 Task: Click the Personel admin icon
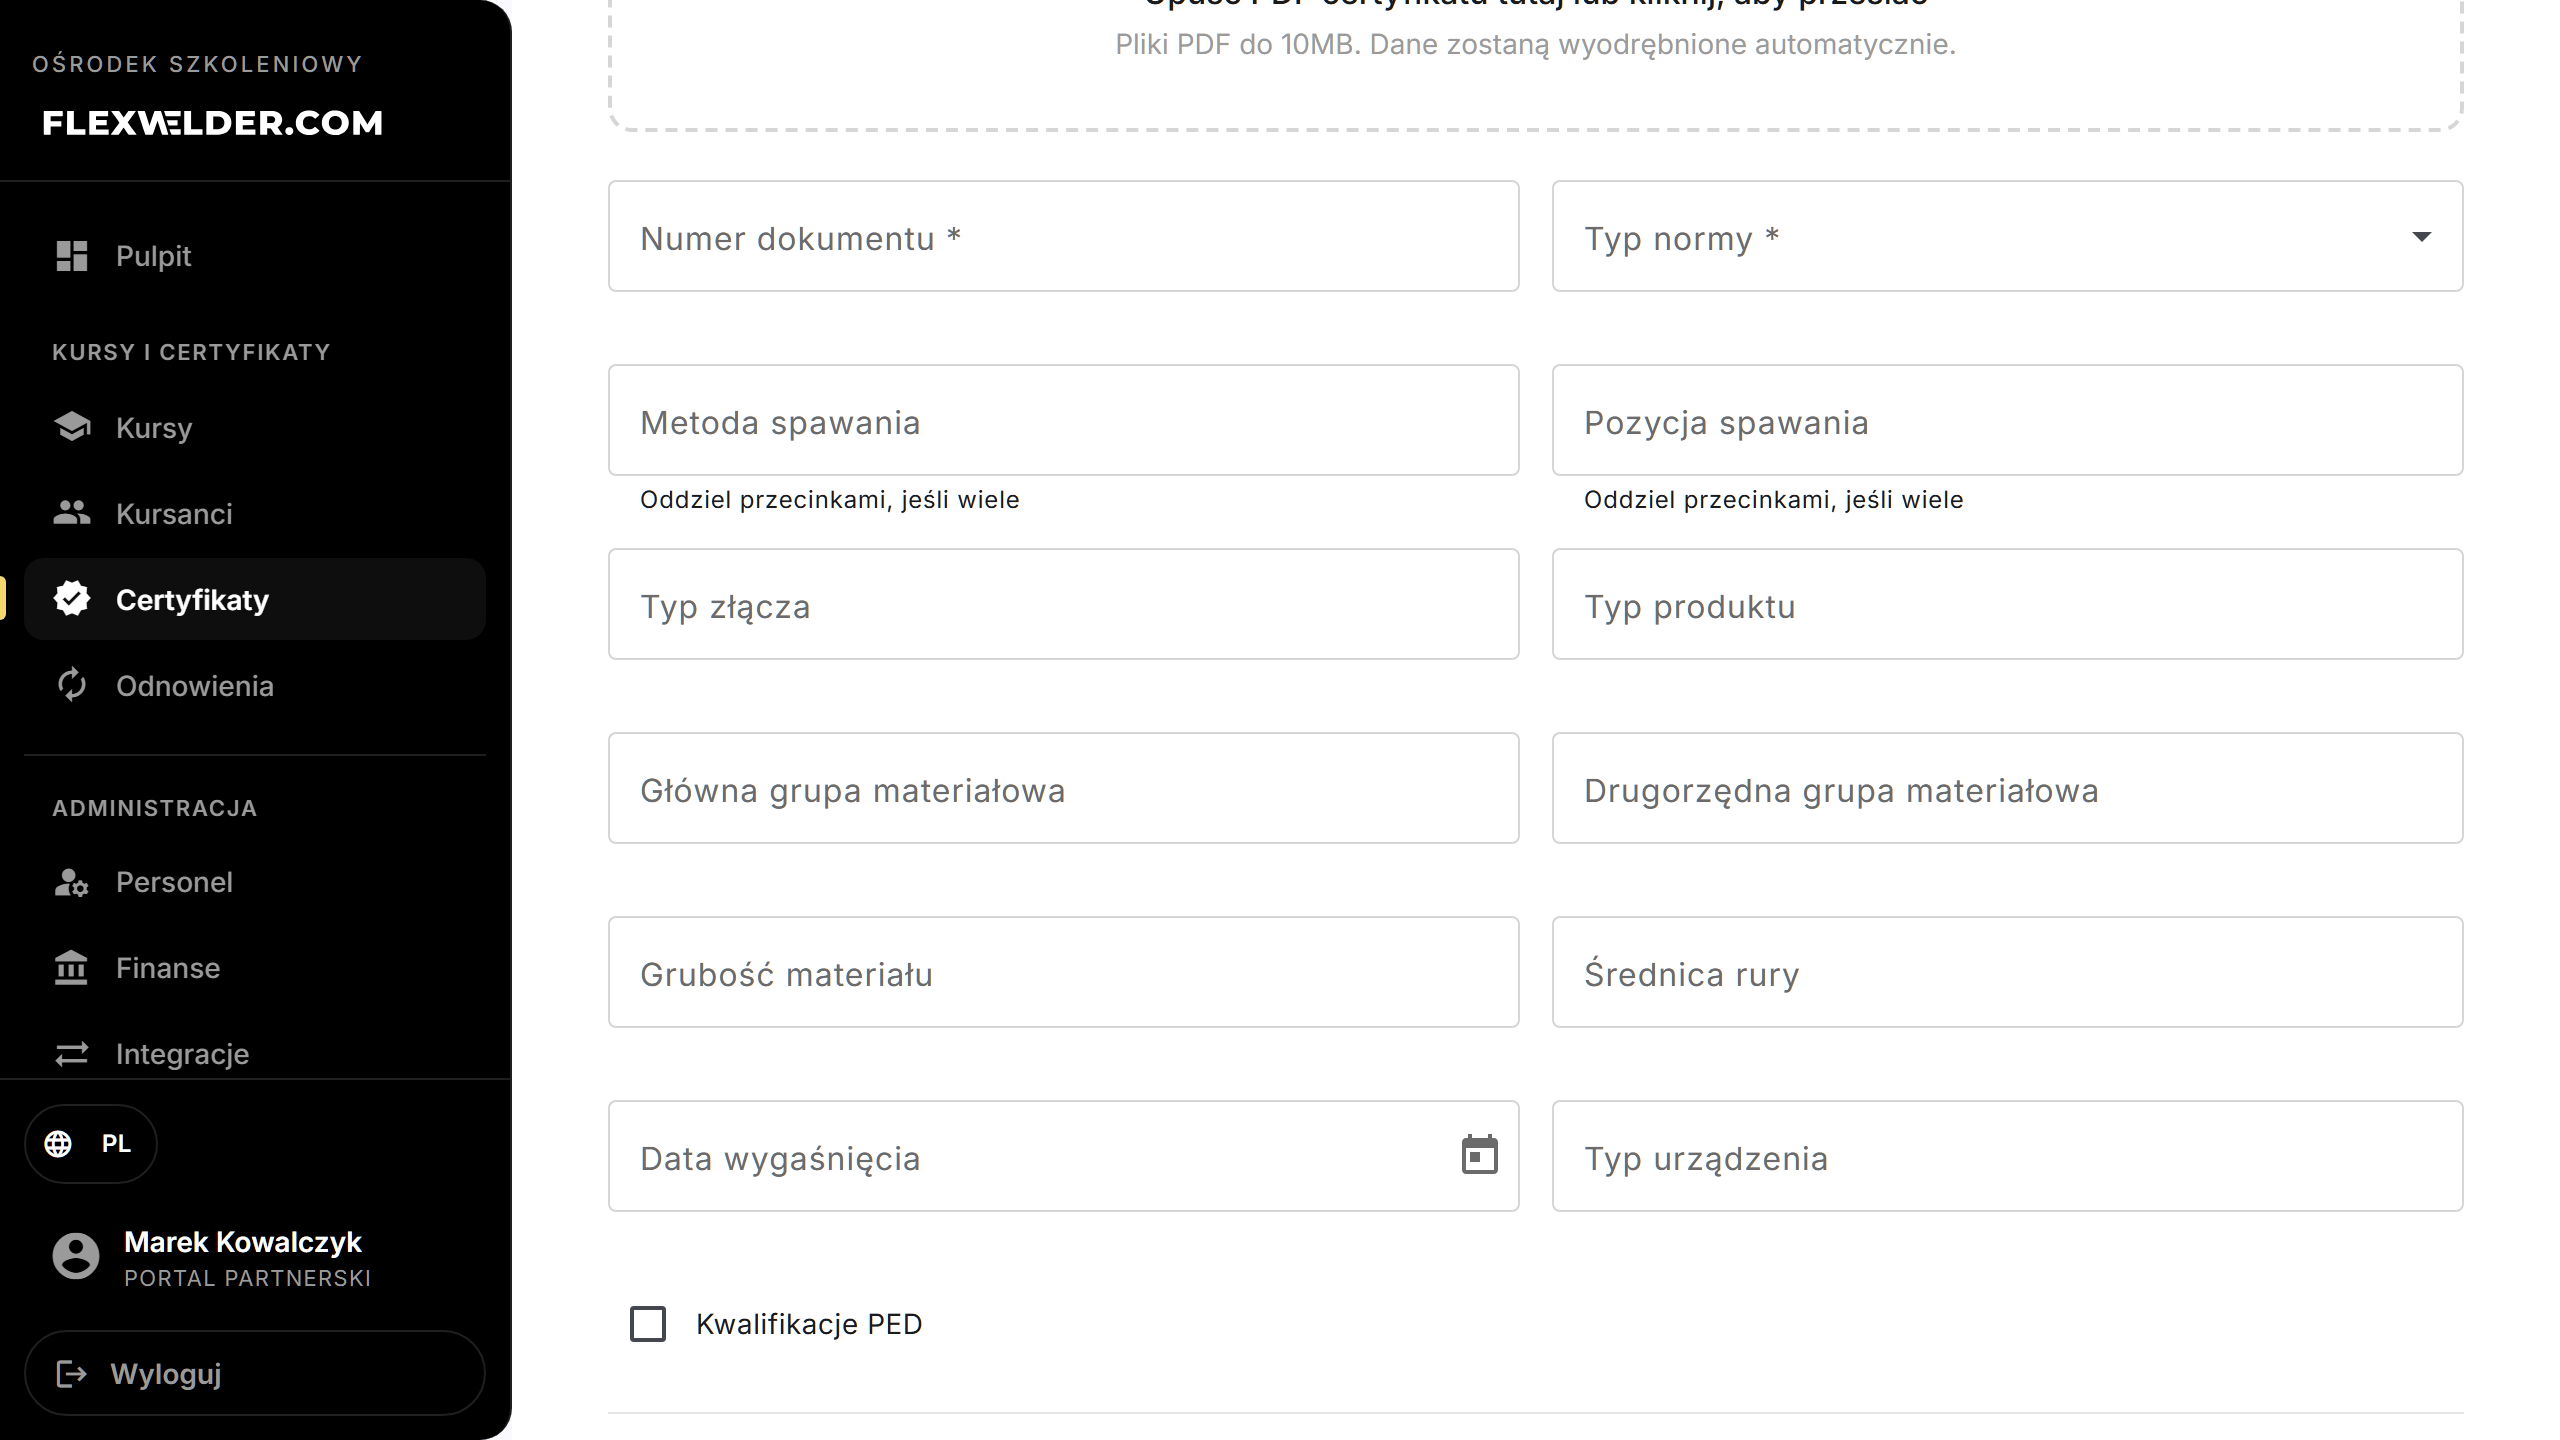click(x=72, y=882)
